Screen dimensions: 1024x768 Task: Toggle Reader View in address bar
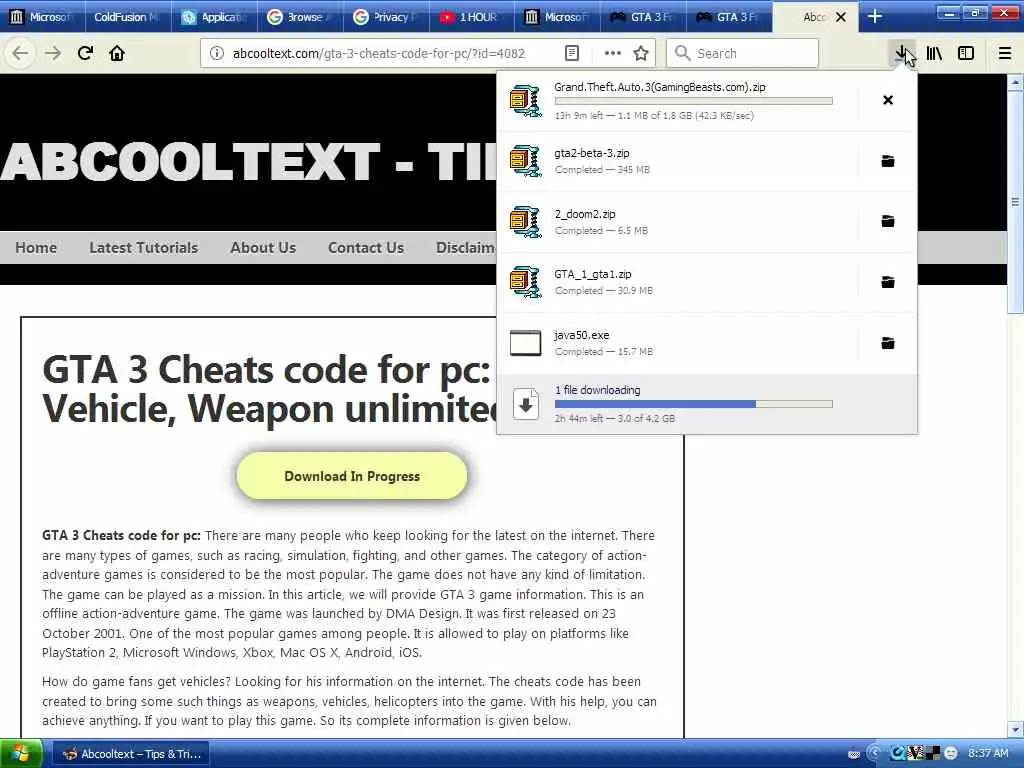pyautogui.click(x=571, y=54)
